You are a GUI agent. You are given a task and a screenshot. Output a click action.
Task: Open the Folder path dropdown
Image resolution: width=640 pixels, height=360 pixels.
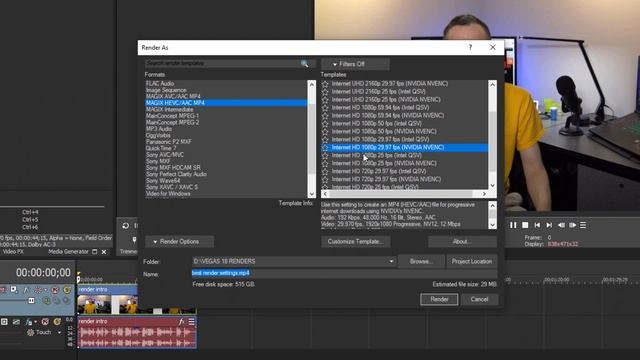(391, 261)
